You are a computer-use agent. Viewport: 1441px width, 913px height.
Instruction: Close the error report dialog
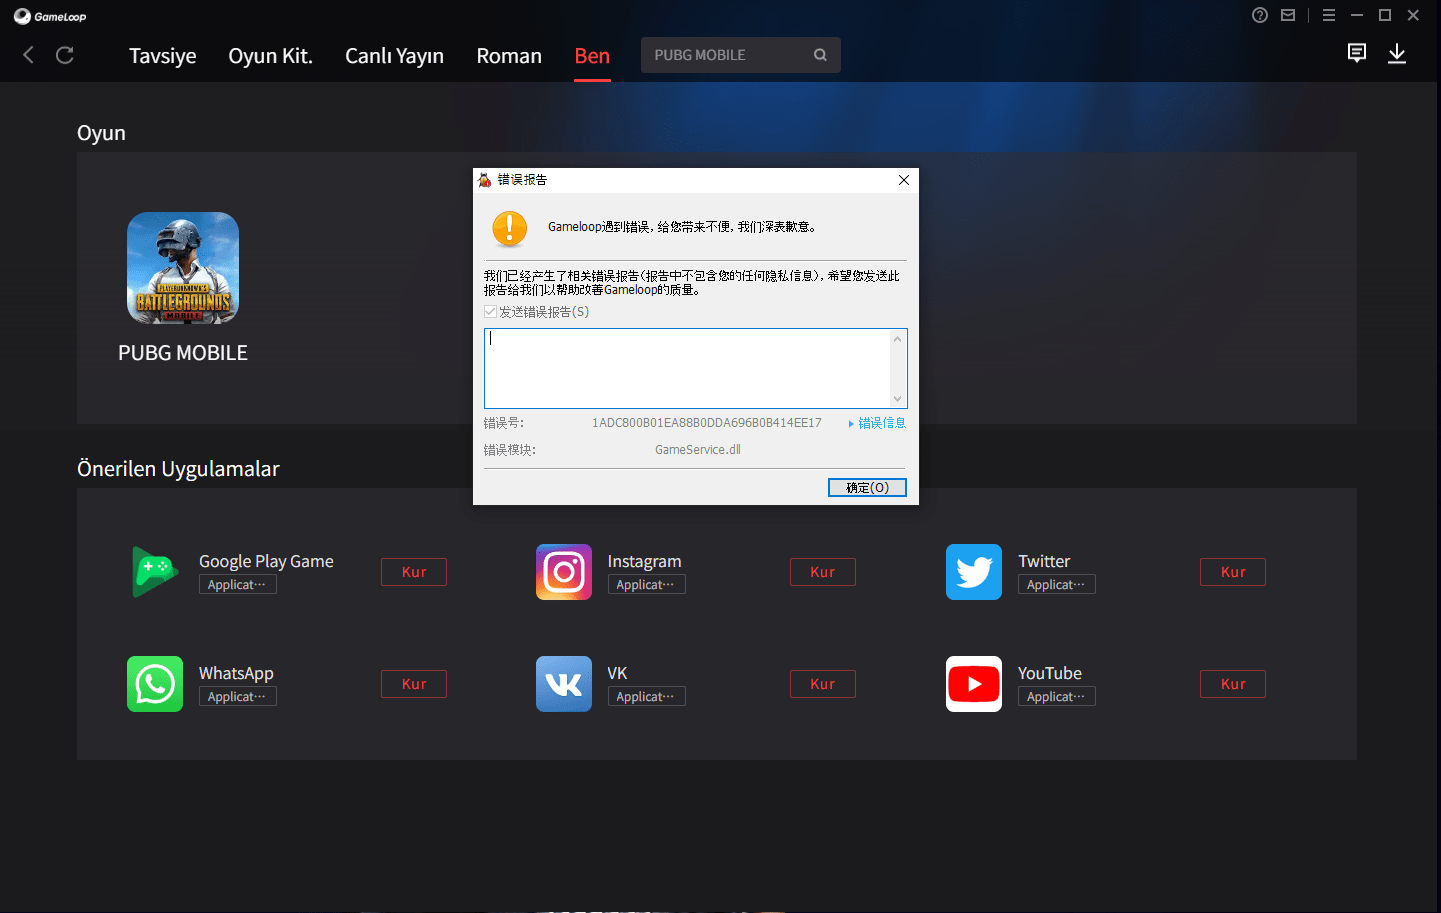(x=904, y=180)
